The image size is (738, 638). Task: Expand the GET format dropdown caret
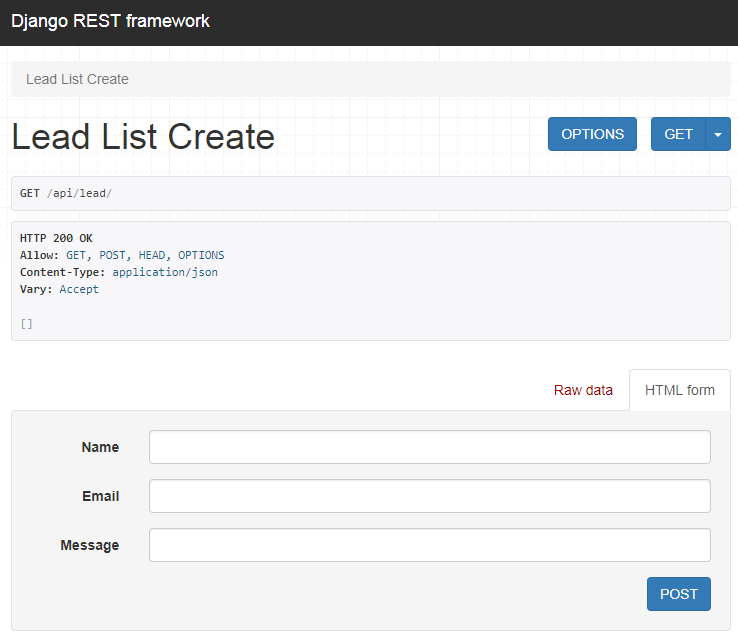(x=718, y=134)
